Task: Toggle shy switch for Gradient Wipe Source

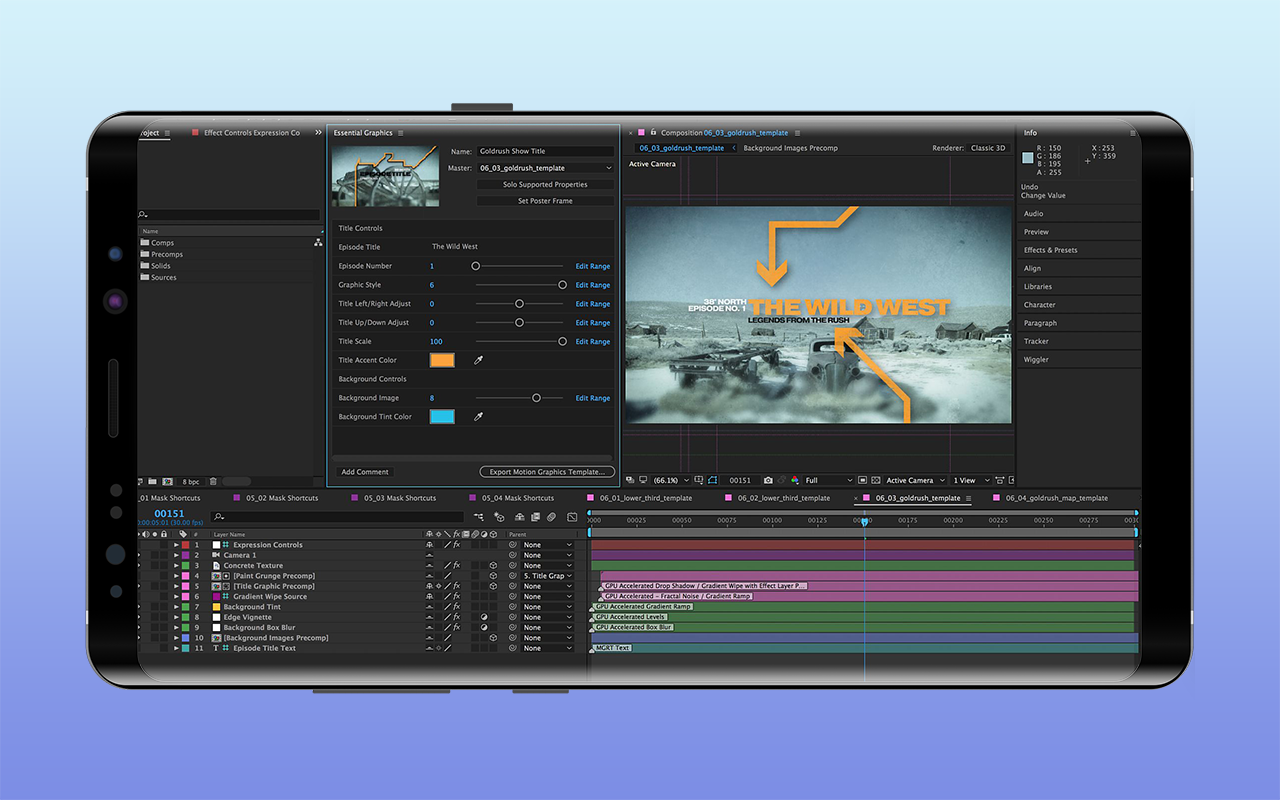Action: pyautogui.click(x=429, y=597)
